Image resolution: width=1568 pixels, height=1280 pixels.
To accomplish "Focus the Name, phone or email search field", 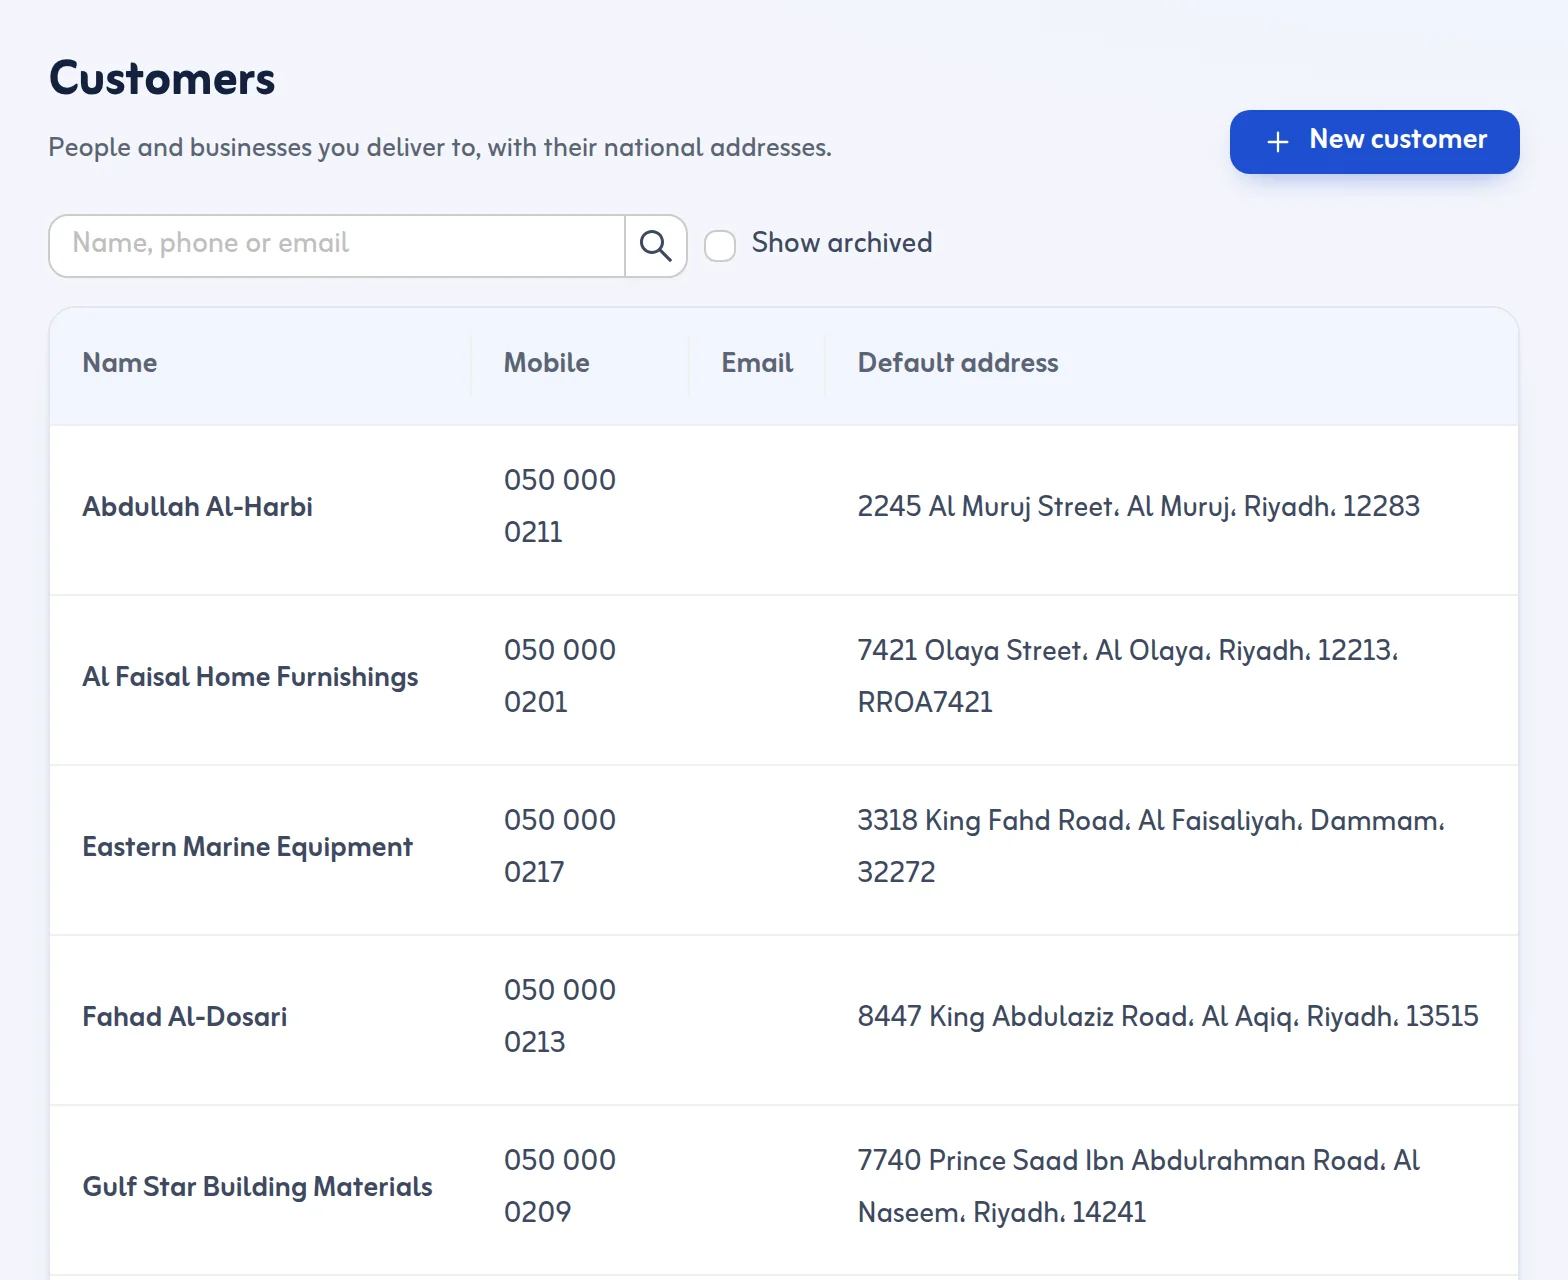I will click(x=337, y=246).
